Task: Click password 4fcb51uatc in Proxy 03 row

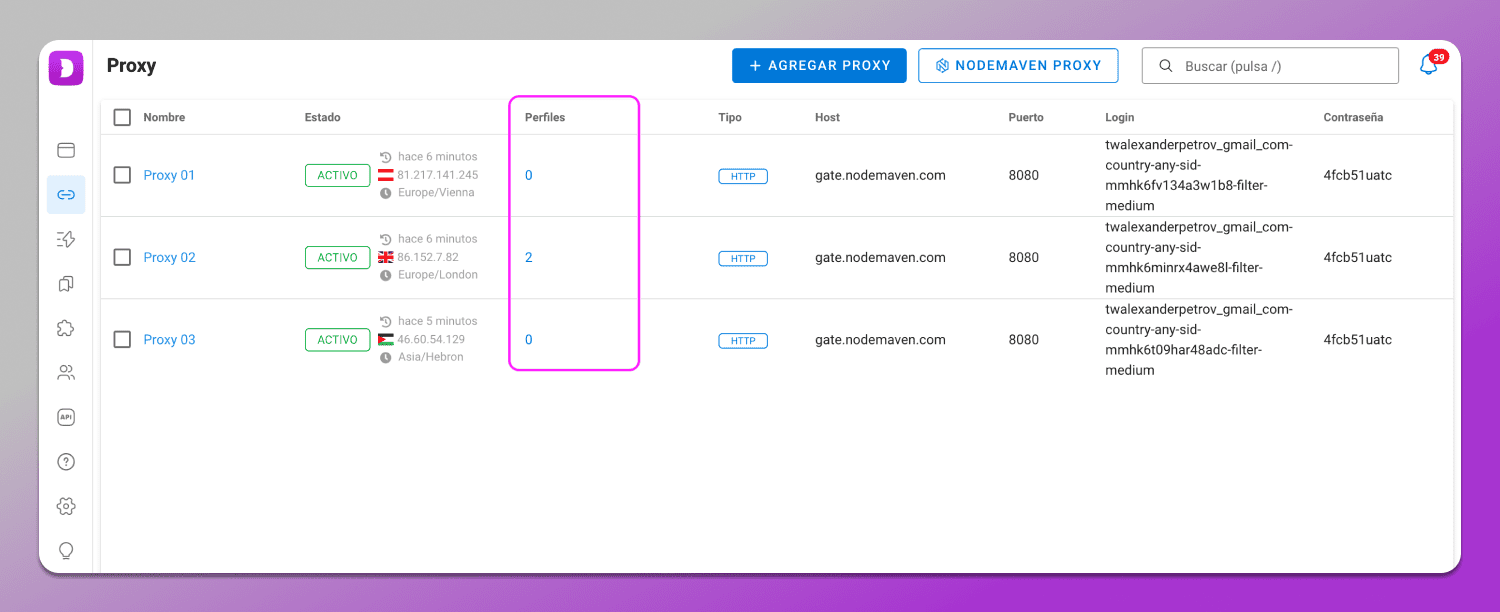Action: tap(1357, 339)
